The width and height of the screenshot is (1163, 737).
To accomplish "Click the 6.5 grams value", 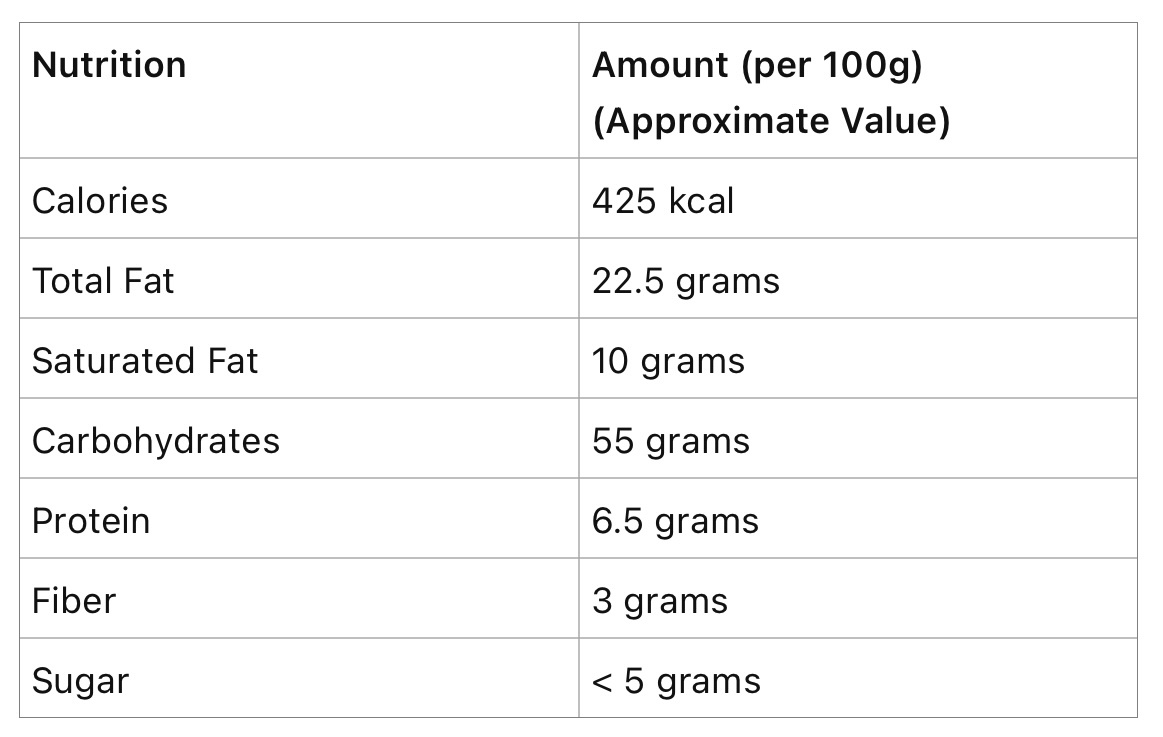I will (x=675, y=520).
